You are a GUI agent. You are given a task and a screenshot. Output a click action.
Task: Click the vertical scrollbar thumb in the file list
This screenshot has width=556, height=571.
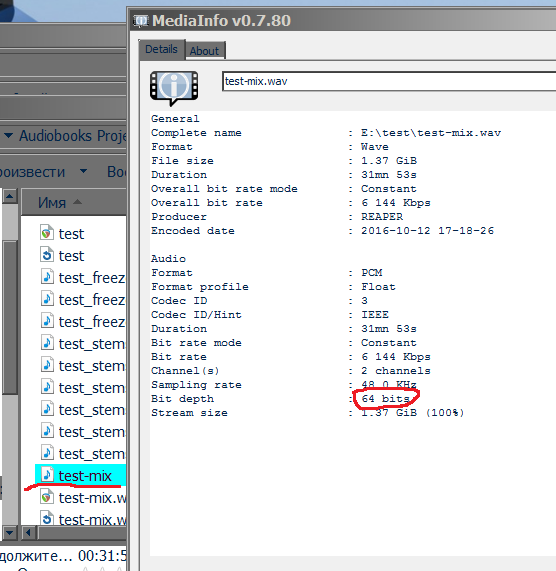pos(10,317)
